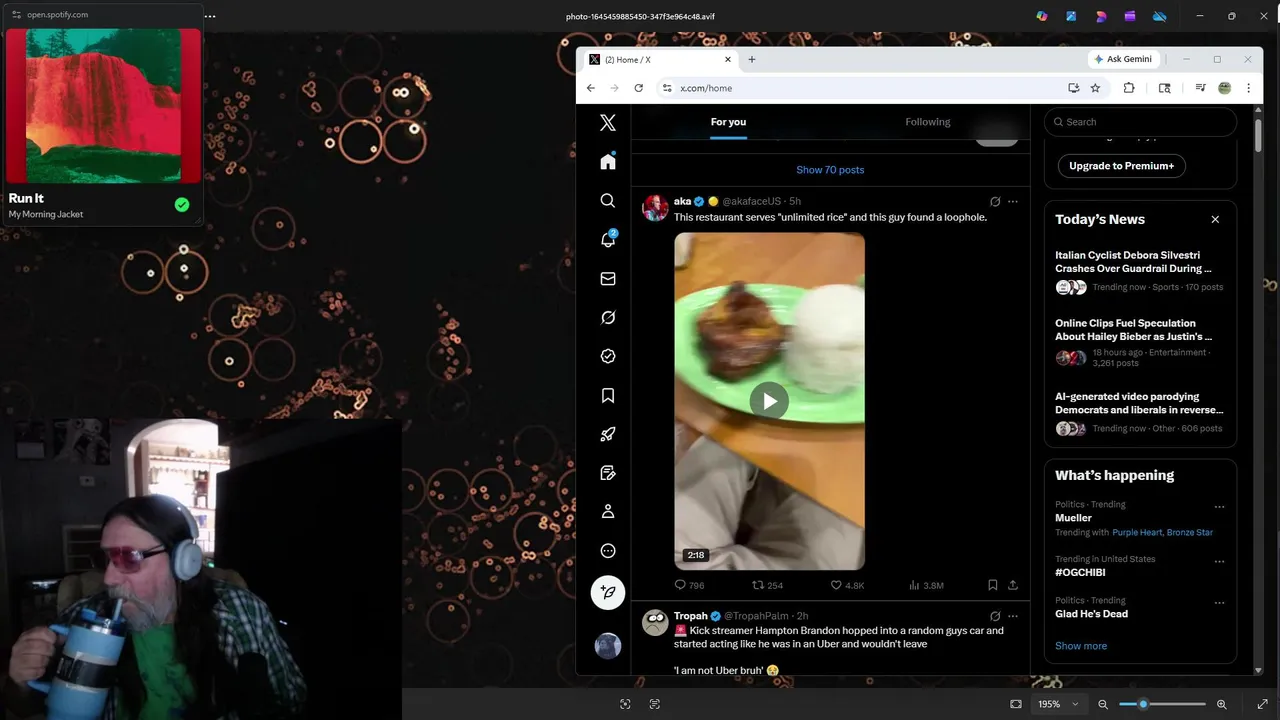View analytics of the unlimited rice post
Viewport: 1280px width, 720px height.
coord(926,585)
